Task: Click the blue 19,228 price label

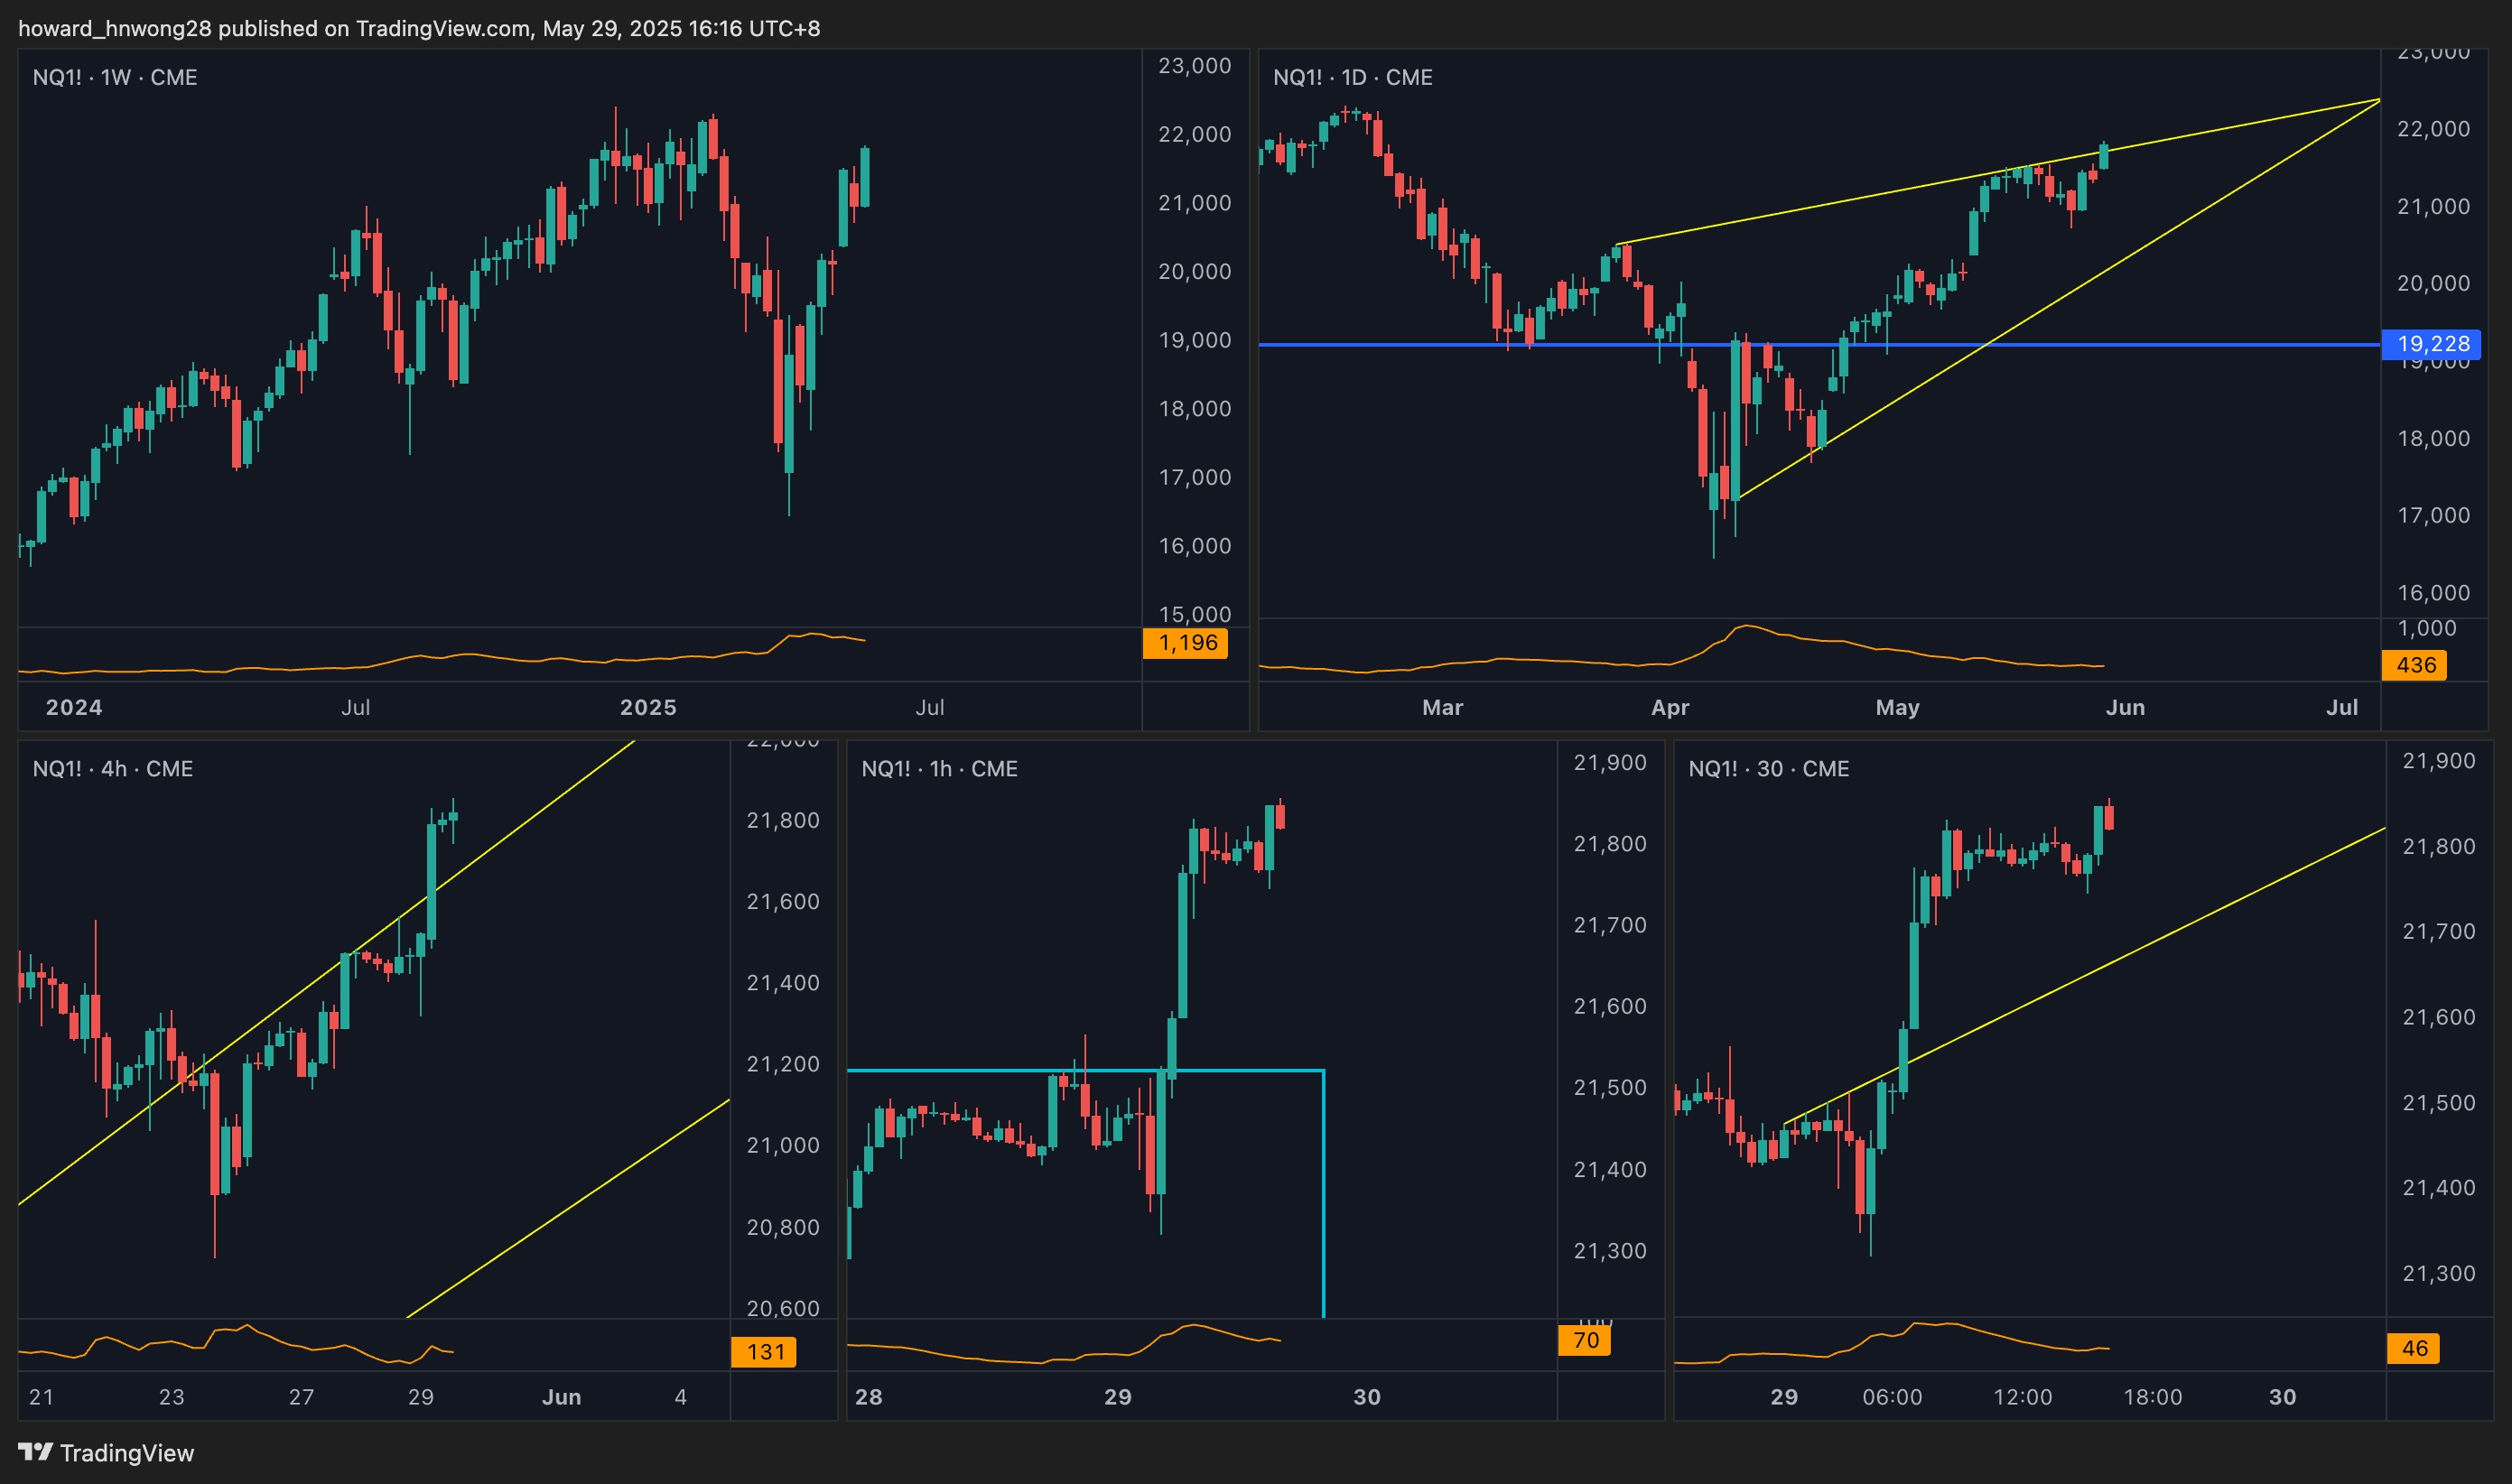Action: tap(2431, 344)
